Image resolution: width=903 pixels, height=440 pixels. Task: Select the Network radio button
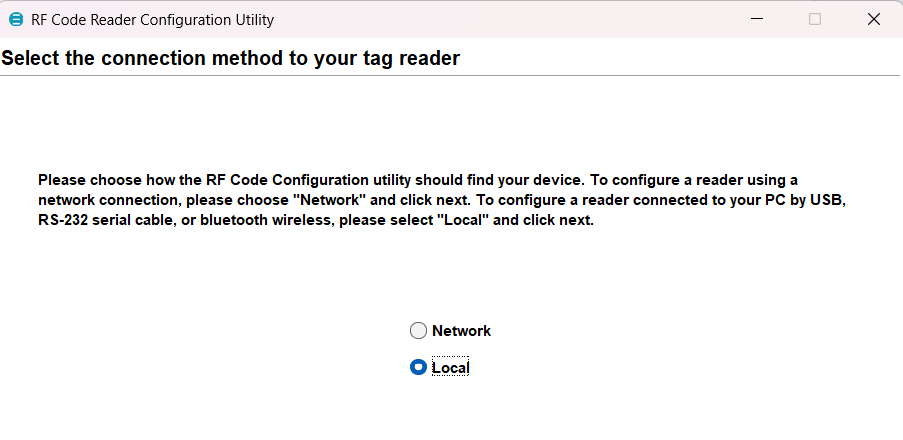418,331
